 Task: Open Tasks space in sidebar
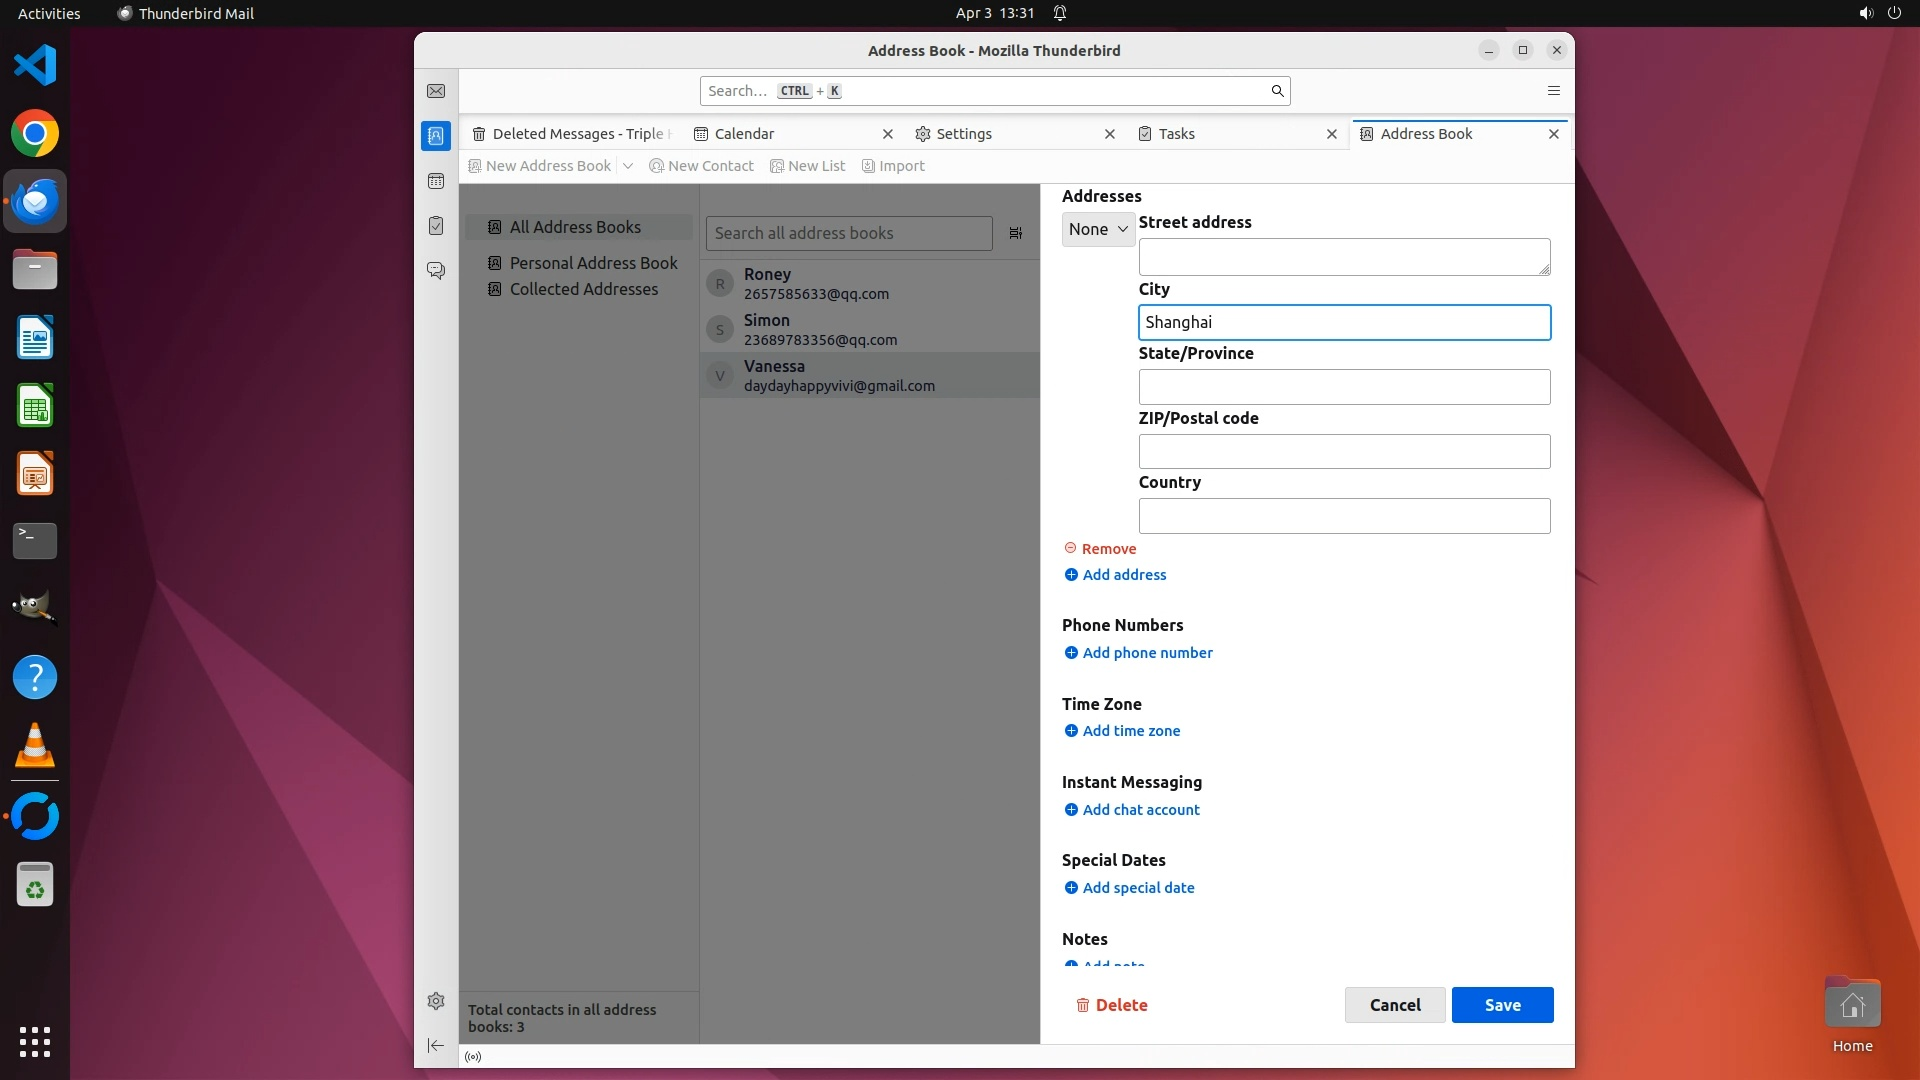(436, 226)
